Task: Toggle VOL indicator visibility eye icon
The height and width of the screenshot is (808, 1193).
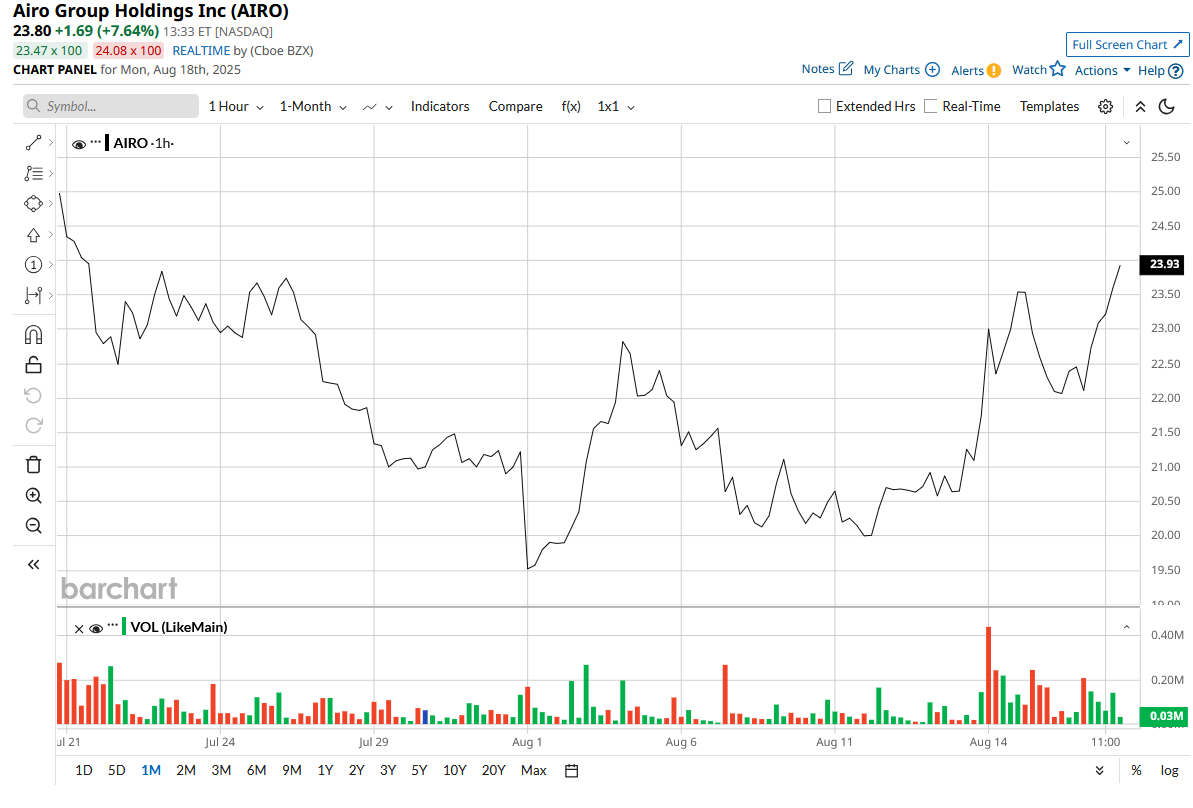Action: point(96,628)
